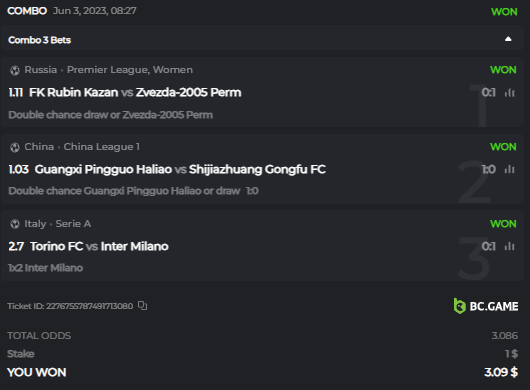Click the top WON status next to COMBO
Image resolution: width=530 pixels, height=390 pixels.
pyautogui.click(x=504, y=12)
